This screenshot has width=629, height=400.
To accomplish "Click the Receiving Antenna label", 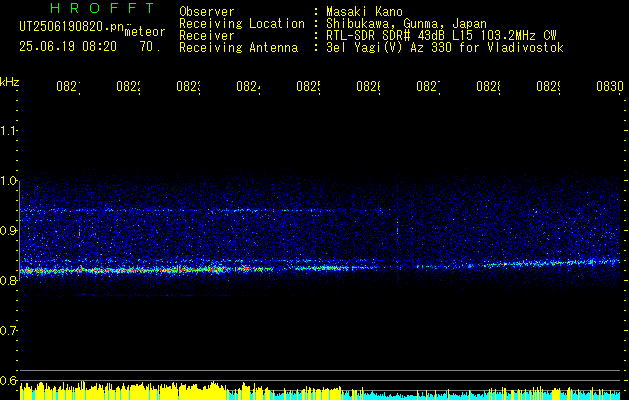I will [238, 48].
